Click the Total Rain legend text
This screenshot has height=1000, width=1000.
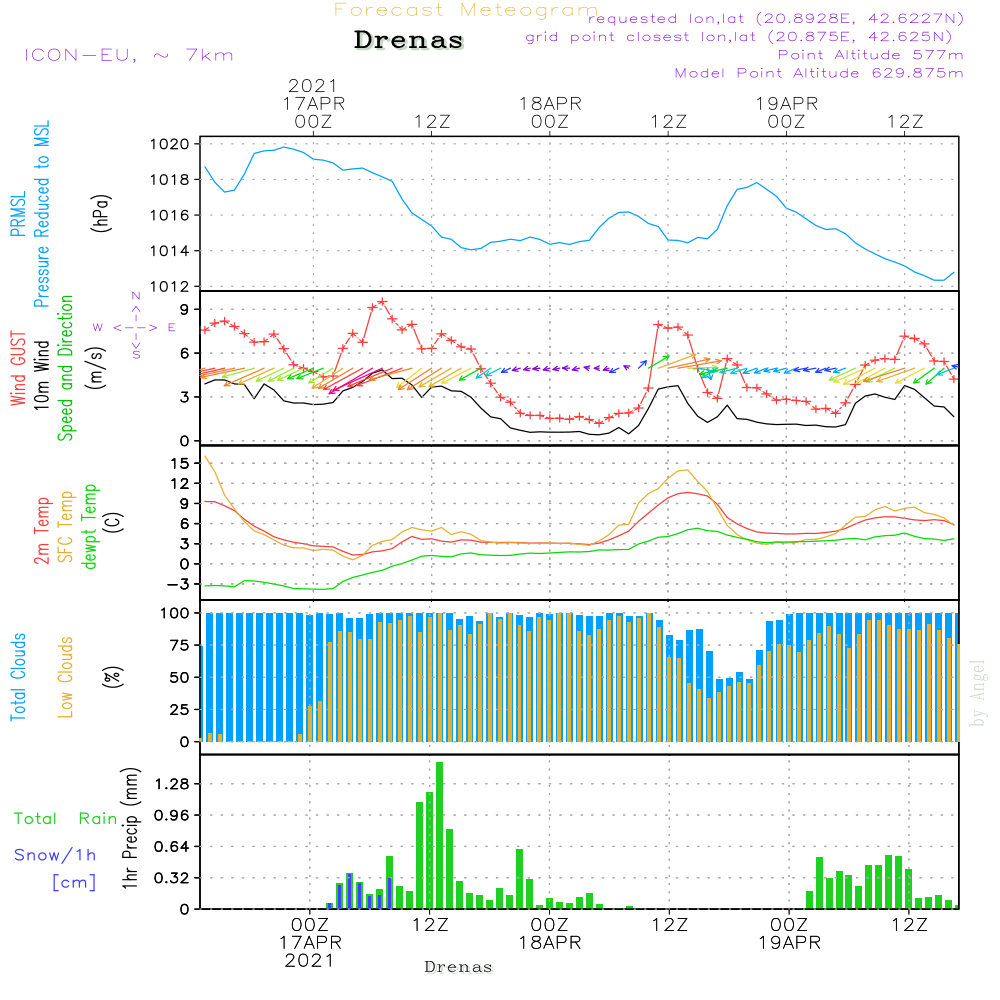point(66,819)
